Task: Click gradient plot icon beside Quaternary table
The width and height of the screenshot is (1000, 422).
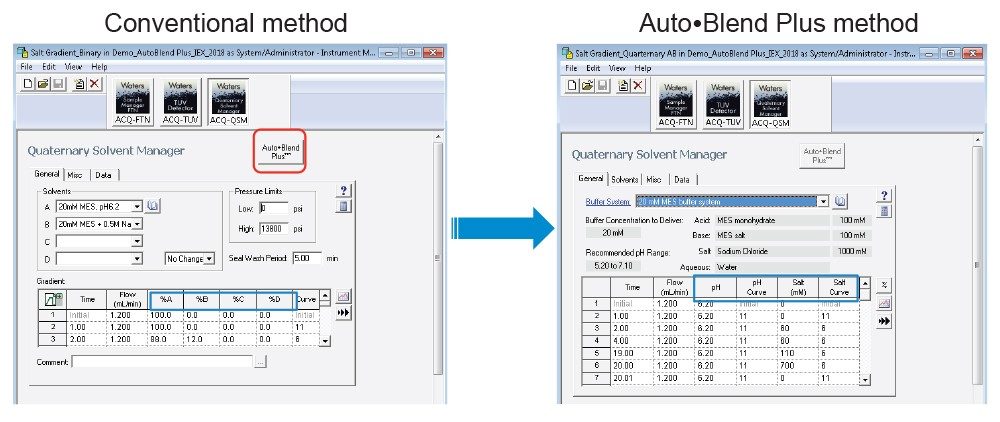Action: [x=884, y=303]
